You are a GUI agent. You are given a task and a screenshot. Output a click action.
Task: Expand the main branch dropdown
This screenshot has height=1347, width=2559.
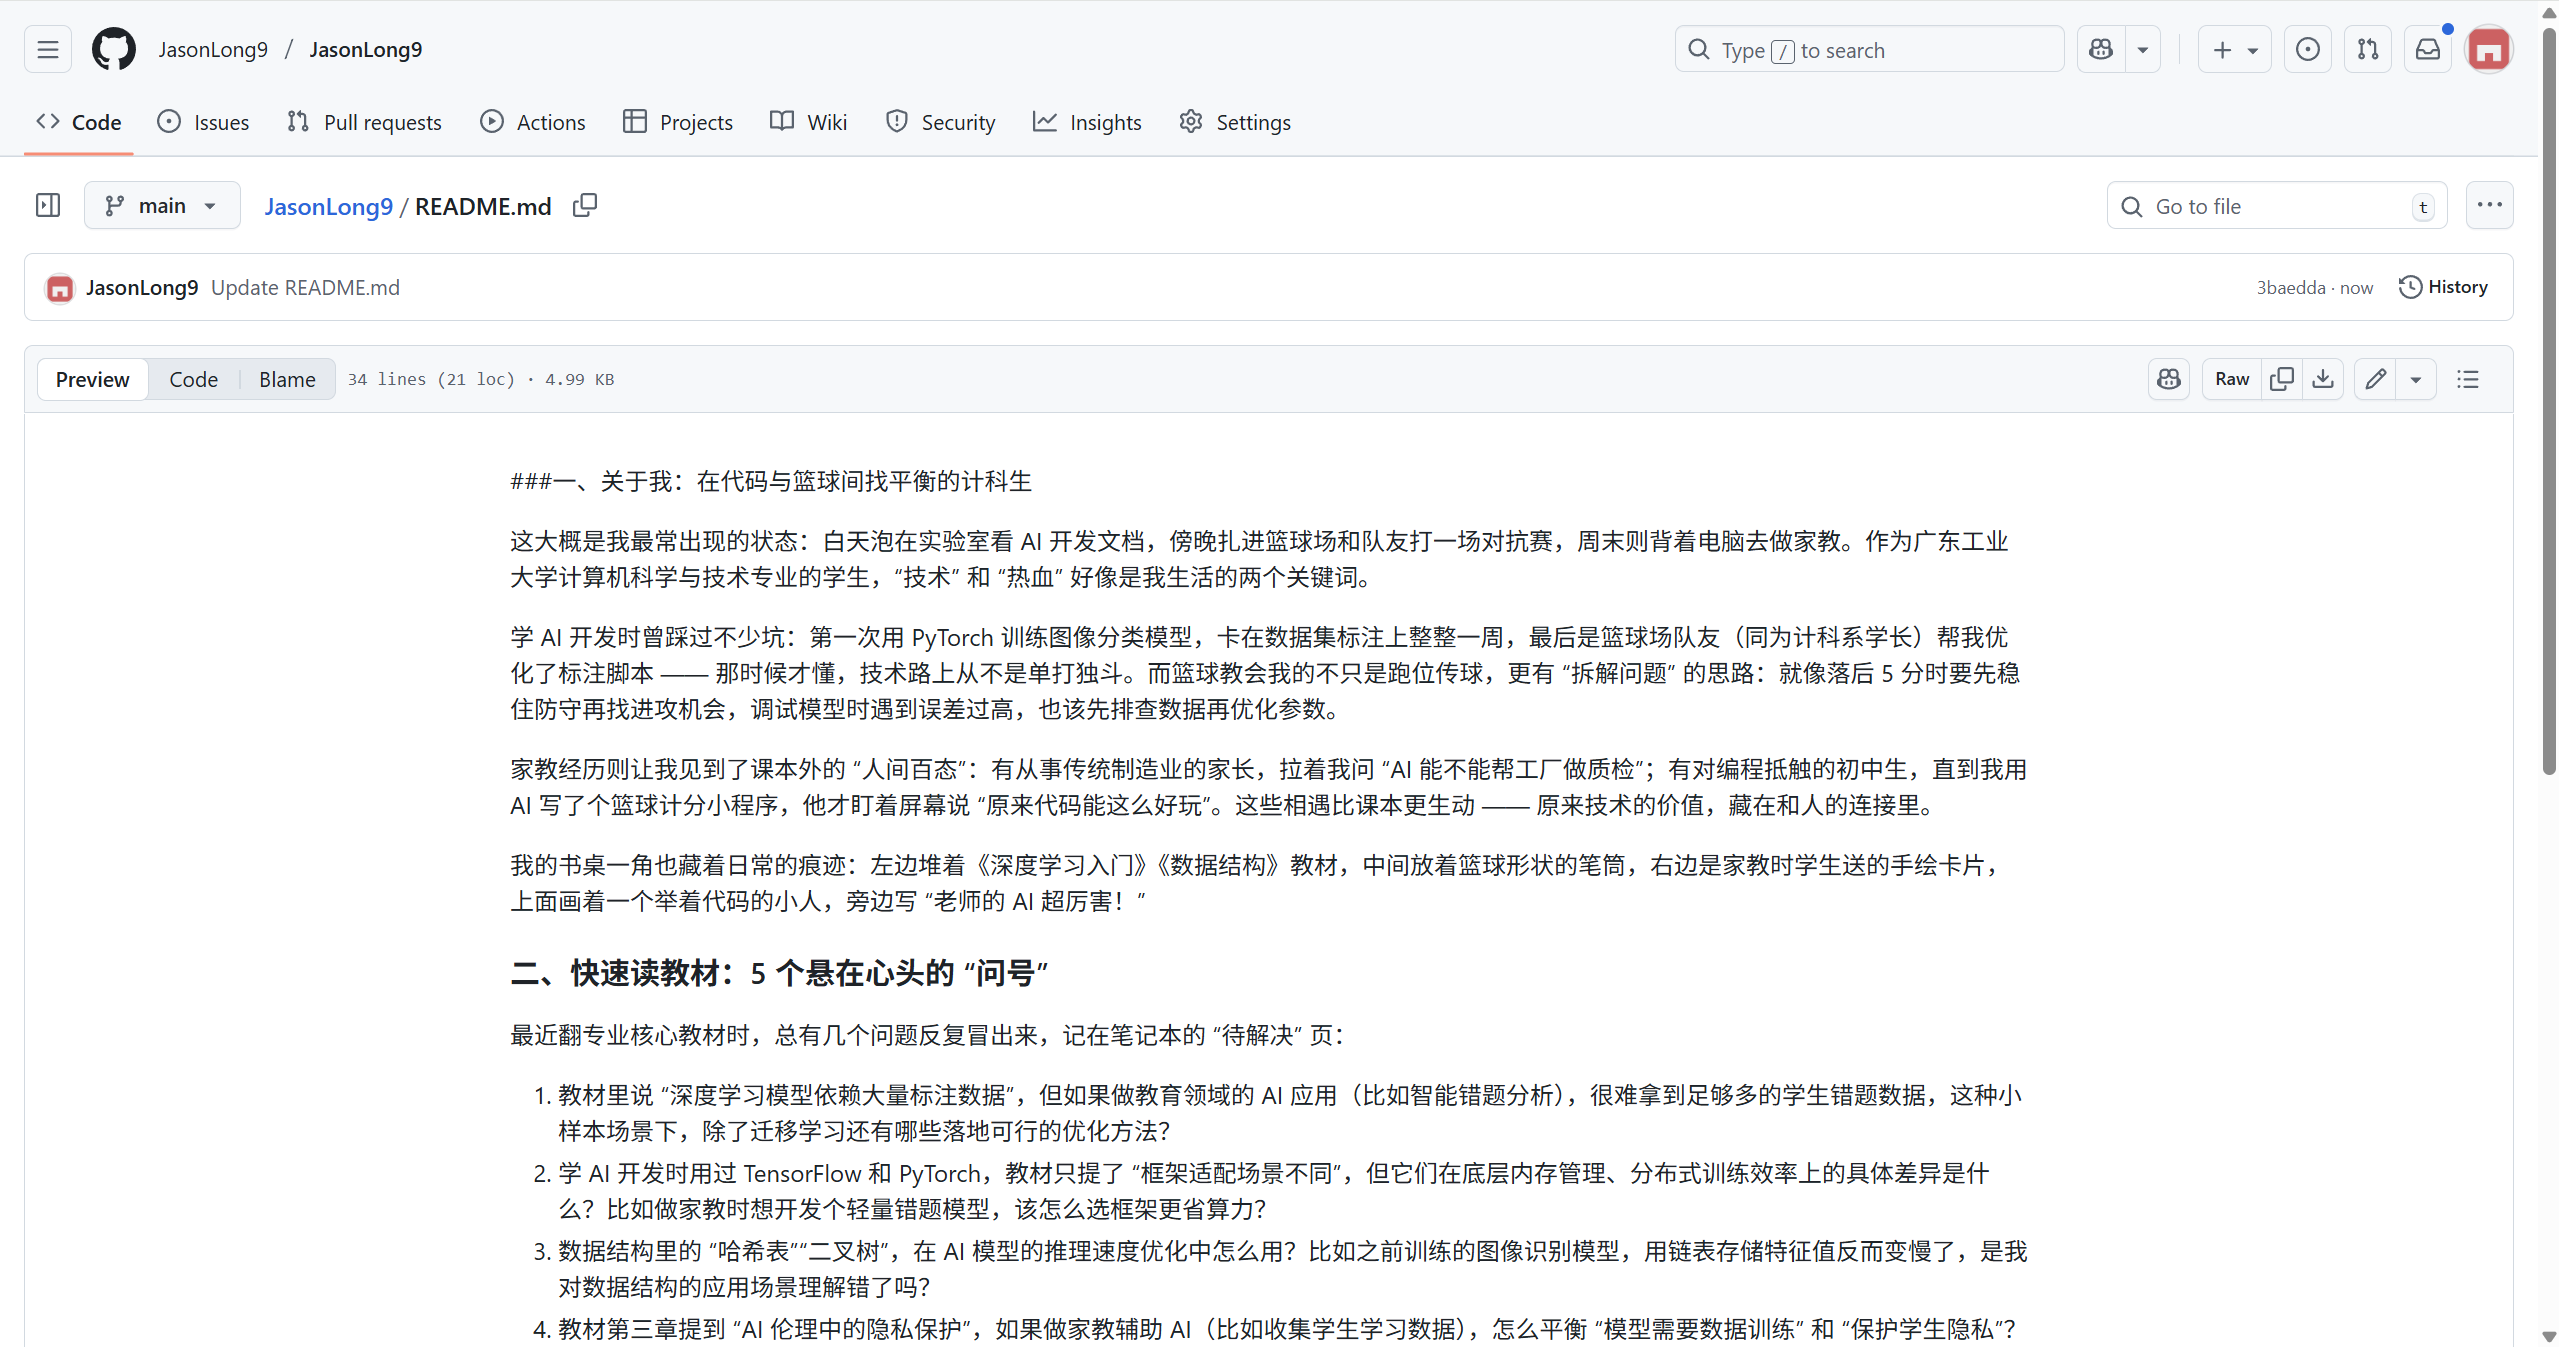tap(162, 206)
